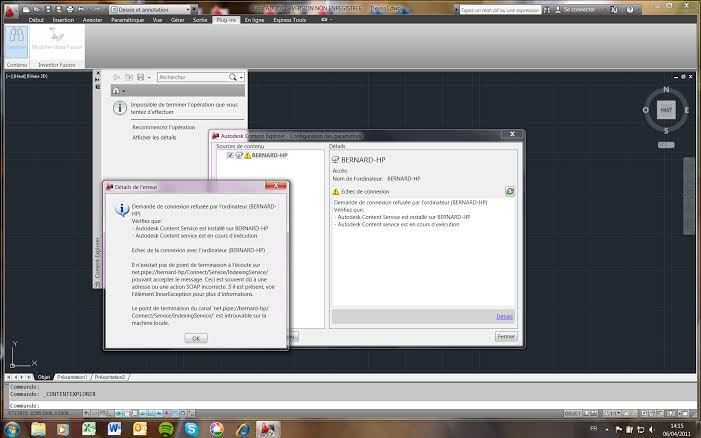
Task: Click the Fermer button
Action: (x=506, y=337)
